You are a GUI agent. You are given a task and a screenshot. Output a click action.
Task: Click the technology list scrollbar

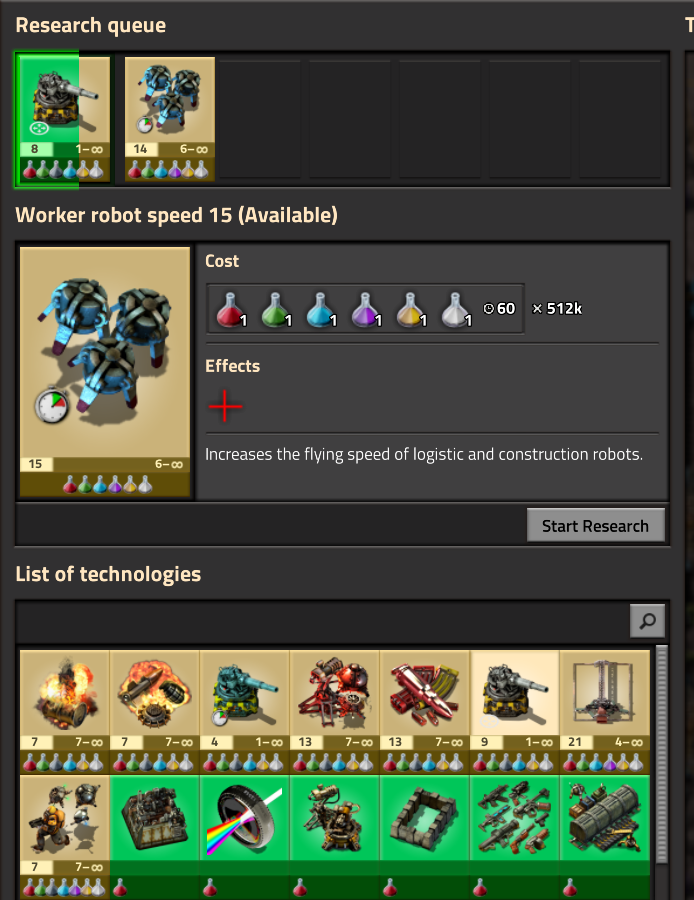661,755
